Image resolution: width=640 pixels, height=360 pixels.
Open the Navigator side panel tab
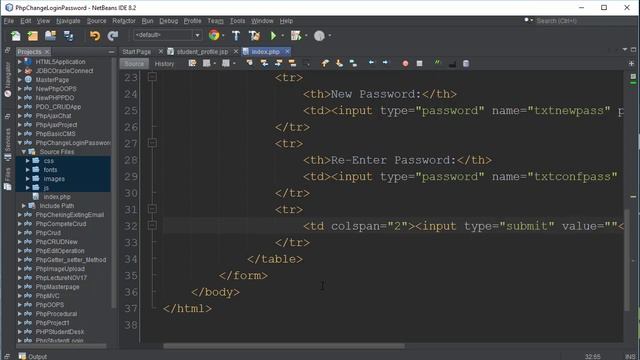pyautogui.click(x=7, y=79)
